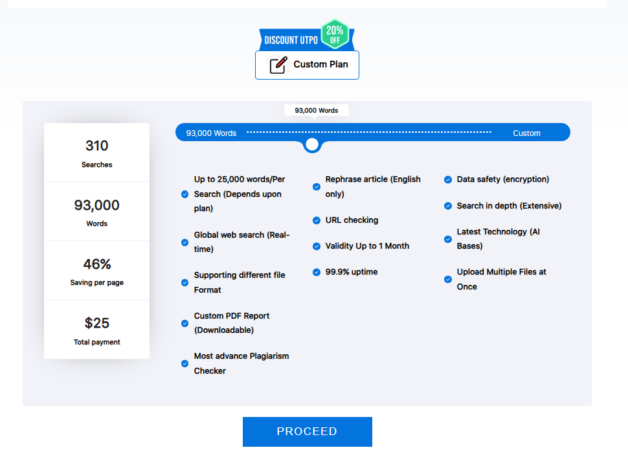Click the Upload Multiple Files at Once text
Image resolution: width=628 pixels, height=450 pixels.
[501, 279]
